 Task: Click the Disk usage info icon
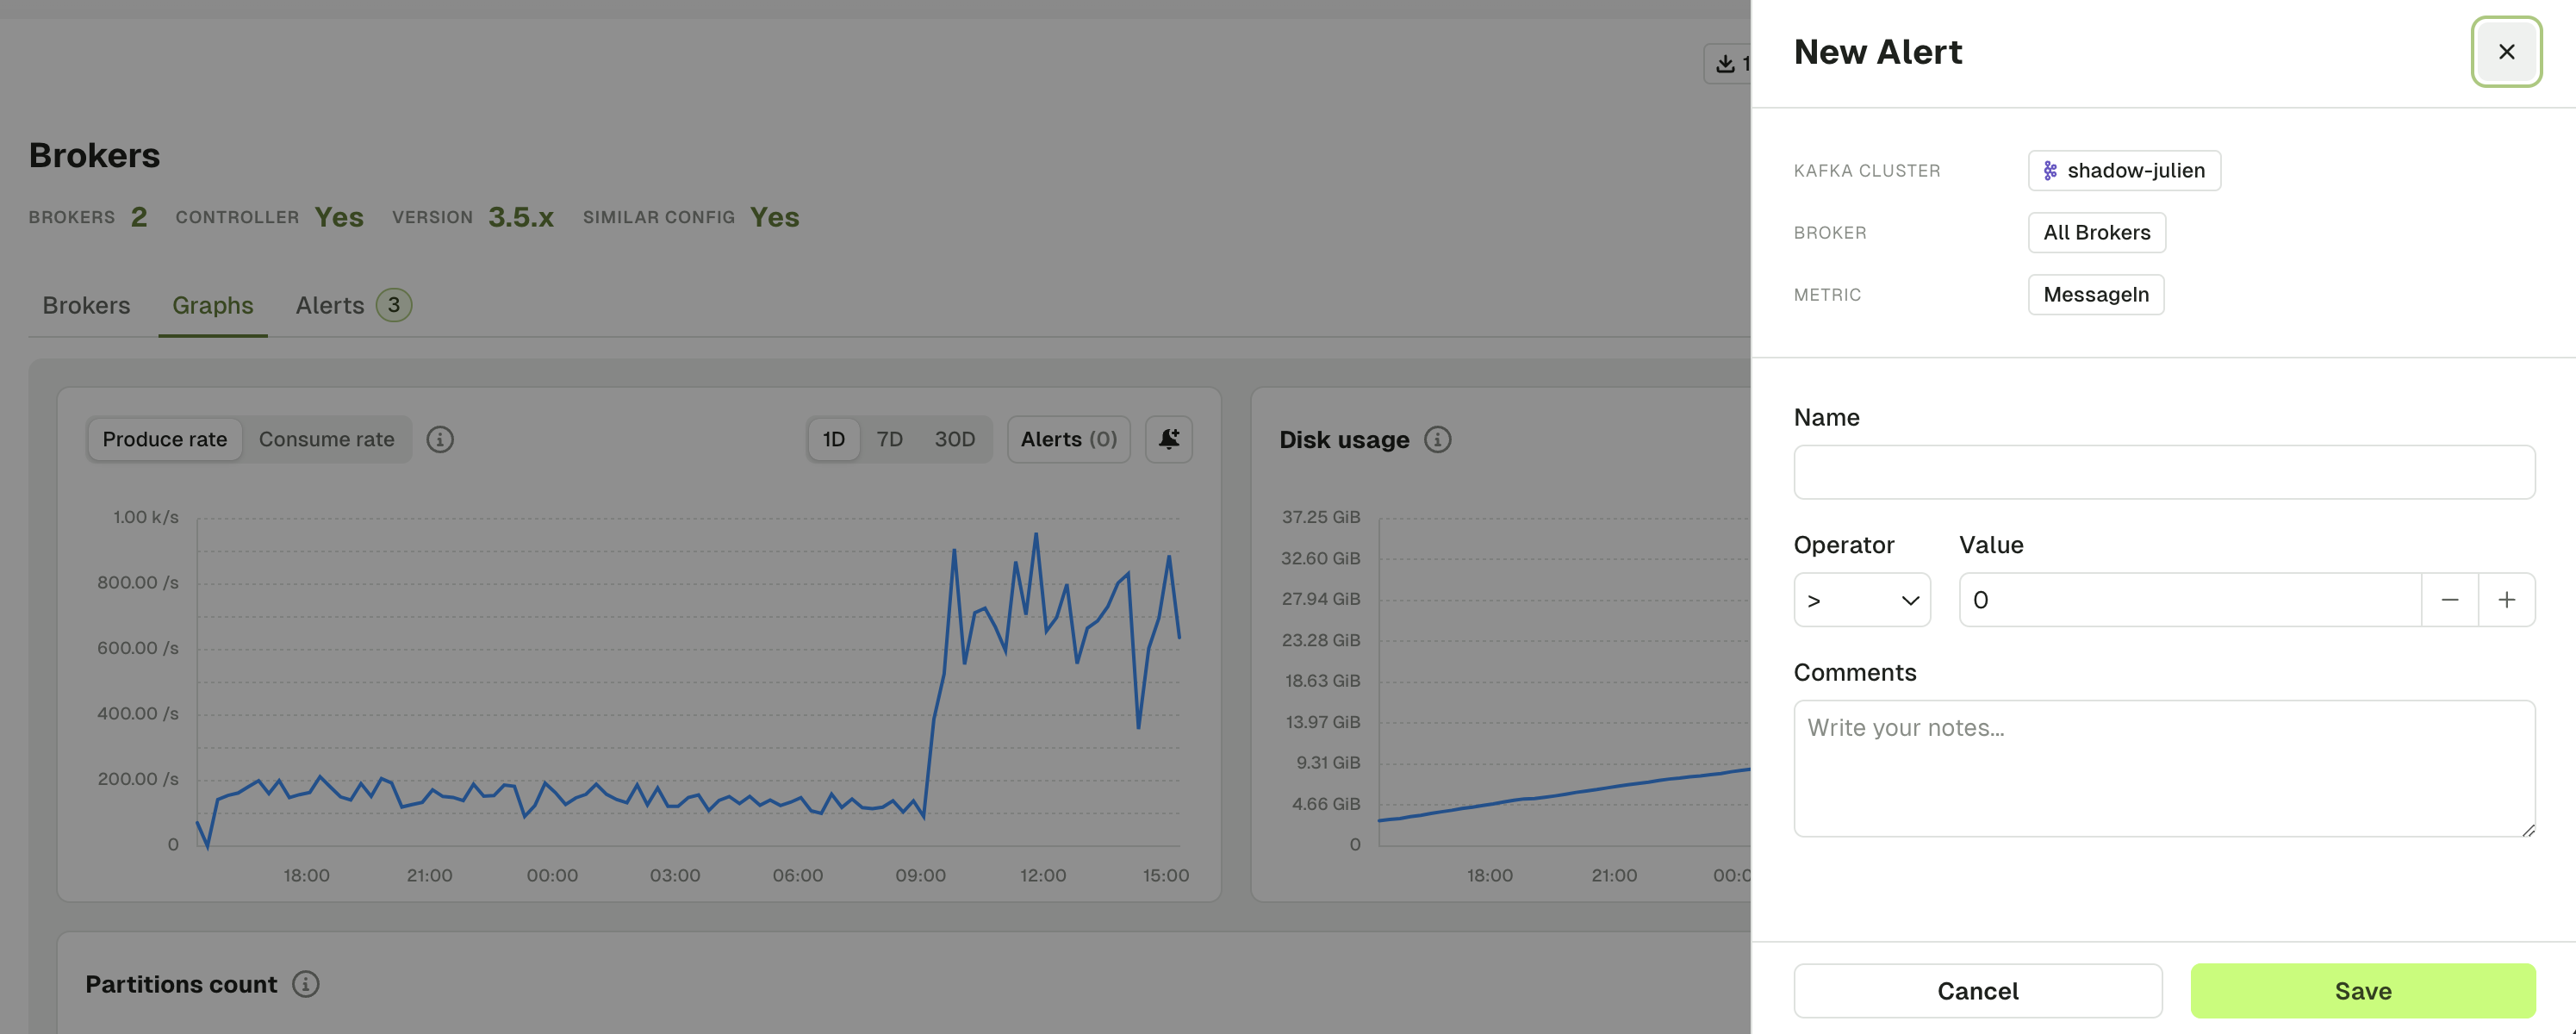1437,439
